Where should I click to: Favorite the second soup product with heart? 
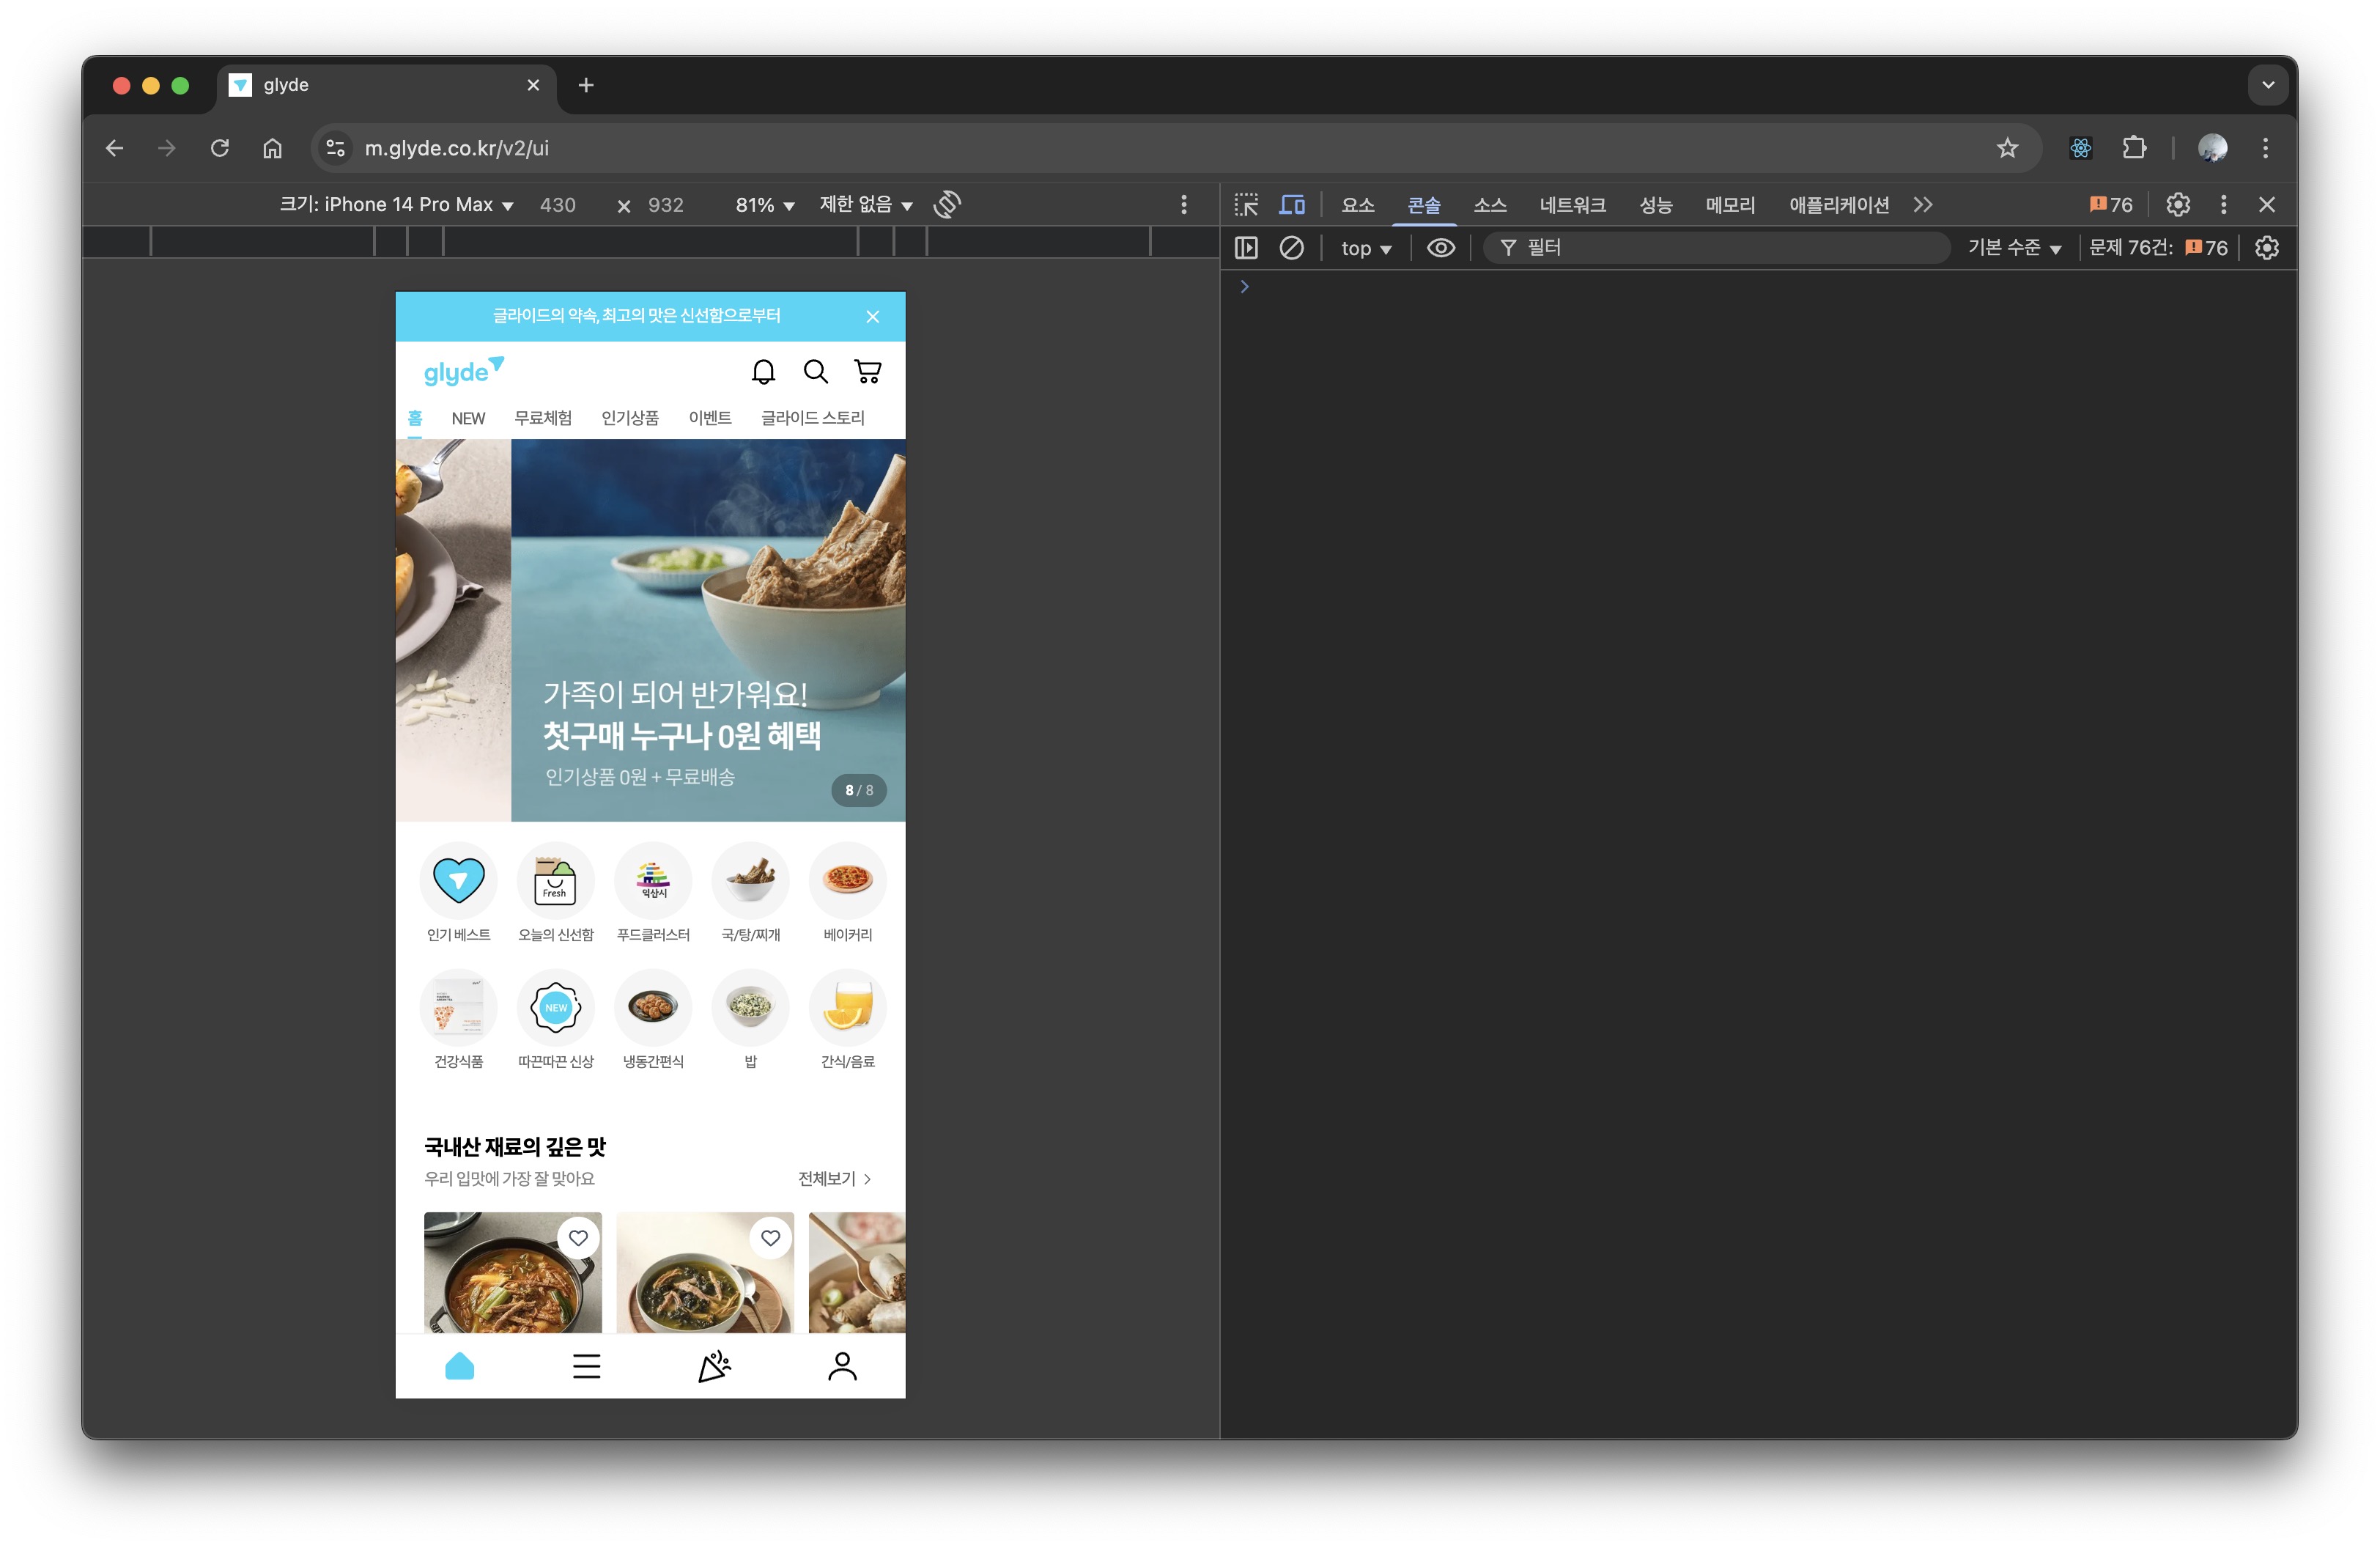770,1238
